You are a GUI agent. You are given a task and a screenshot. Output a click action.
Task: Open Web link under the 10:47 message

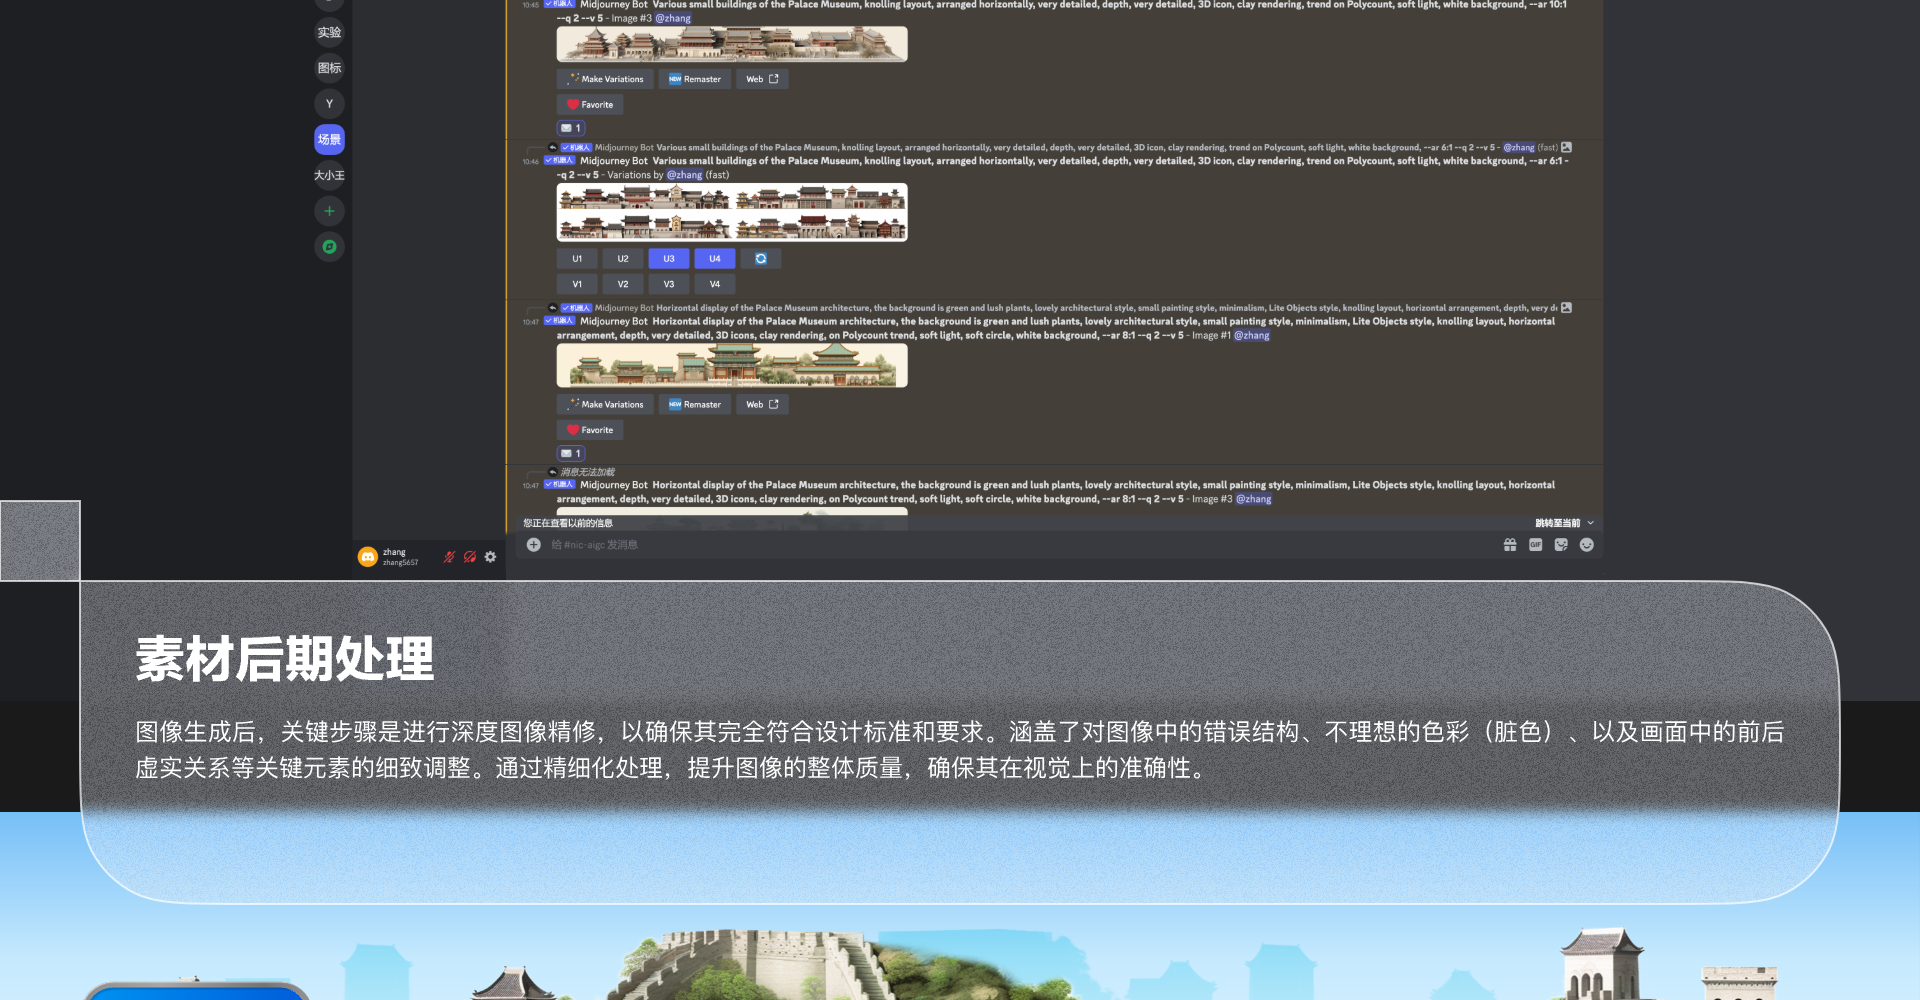(762, 405)
